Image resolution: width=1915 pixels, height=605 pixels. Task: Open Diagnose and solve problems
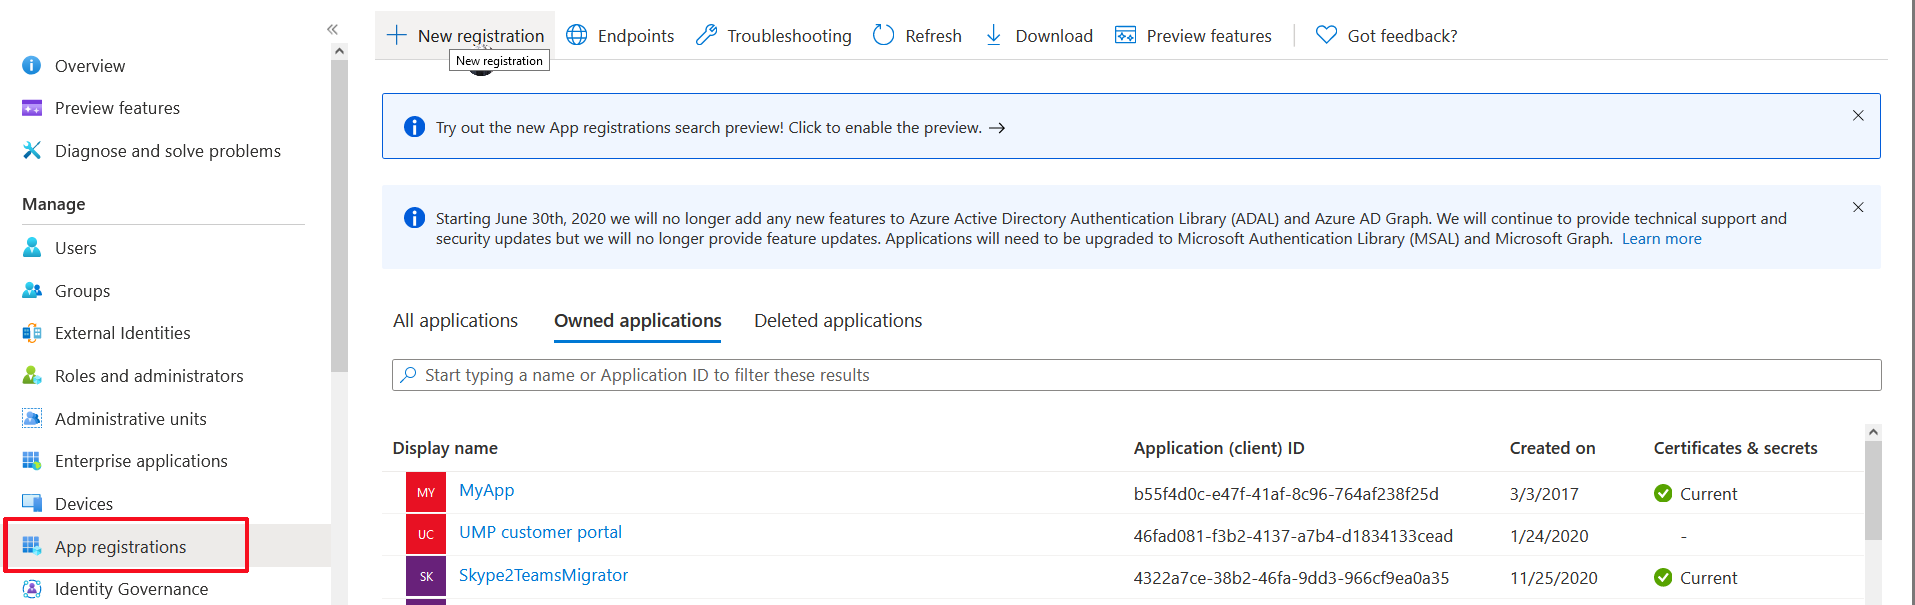click(x=167, y=151)
